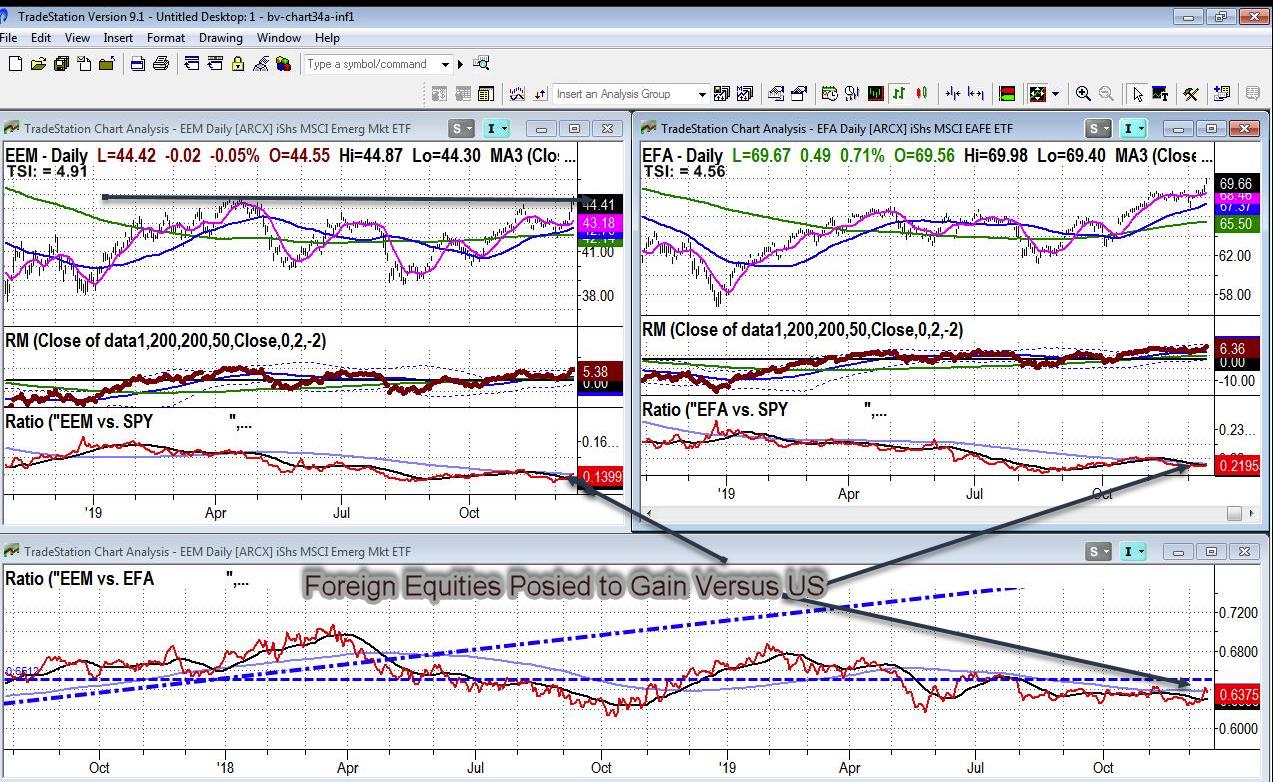Click the greyed Zoom Out magnifier icon
This screenshot has width=1273, height=782.
tap(1106, 93)
